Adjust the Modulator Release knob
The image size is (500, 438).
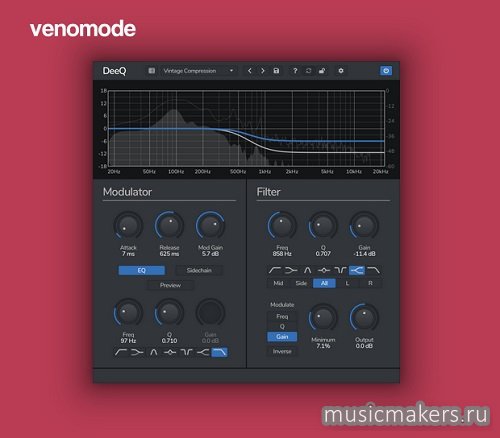point(169,226)
